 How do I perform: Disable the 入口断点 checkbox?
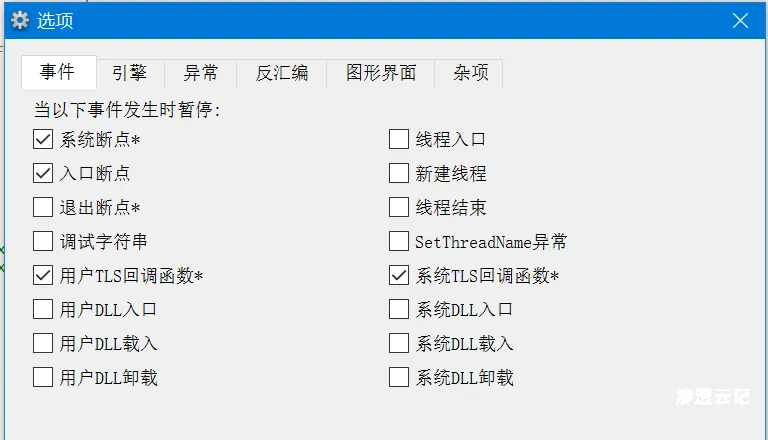pos(43,173)
